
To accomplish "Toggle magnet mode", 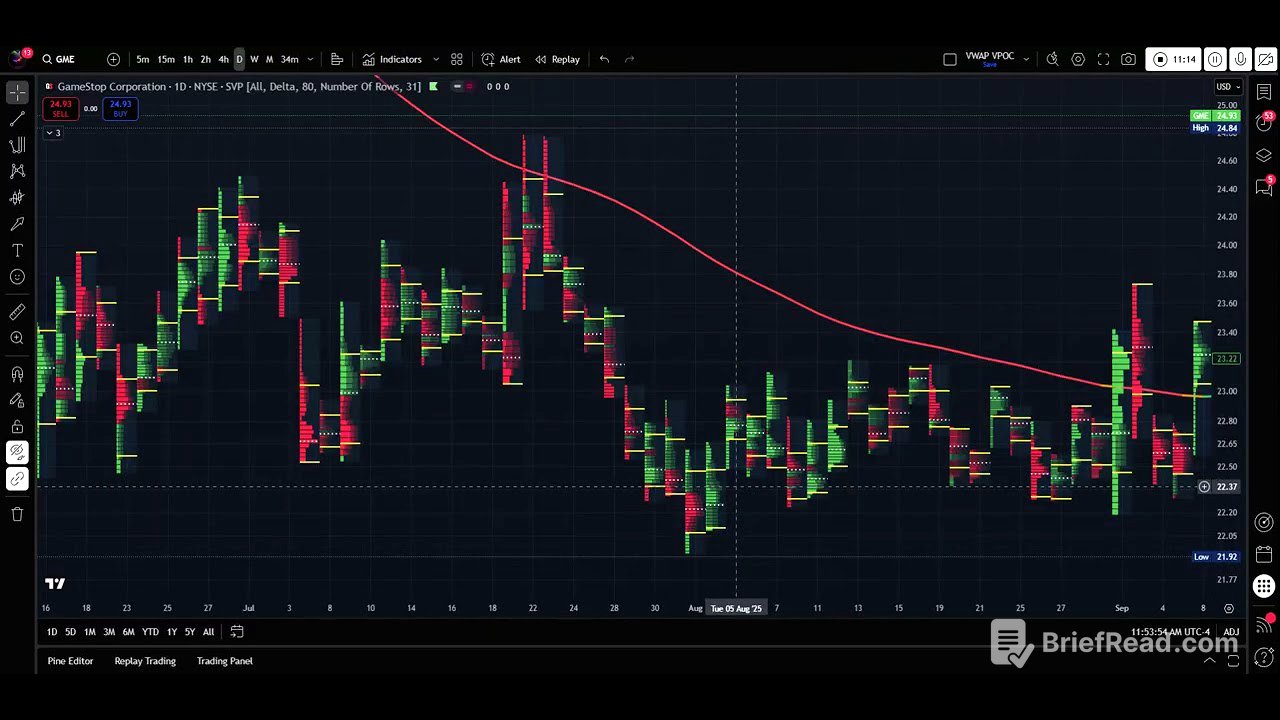I will [x=17, y=374].
